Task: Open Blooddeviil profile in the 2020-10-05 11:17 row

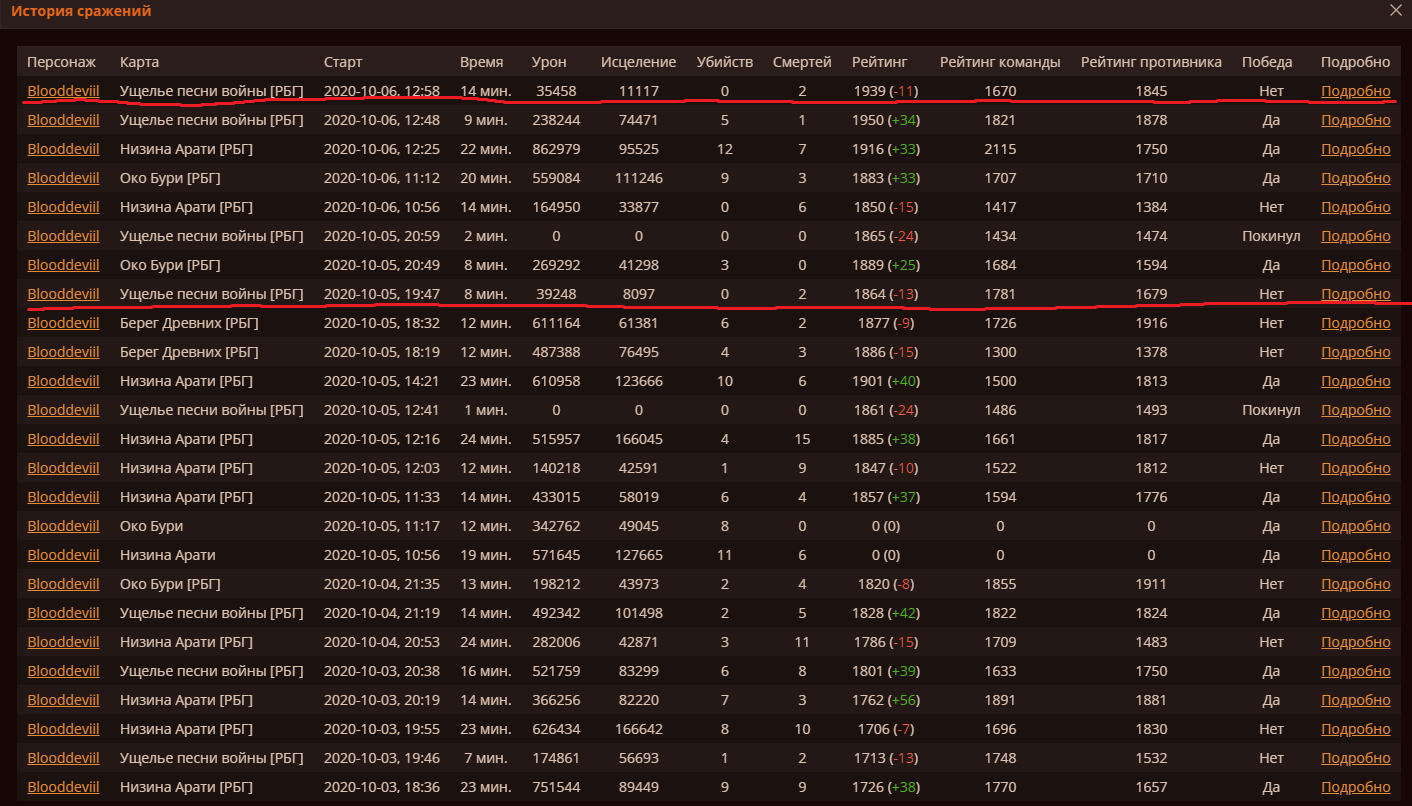Action: pyautogui.click(x=63, y=526)
